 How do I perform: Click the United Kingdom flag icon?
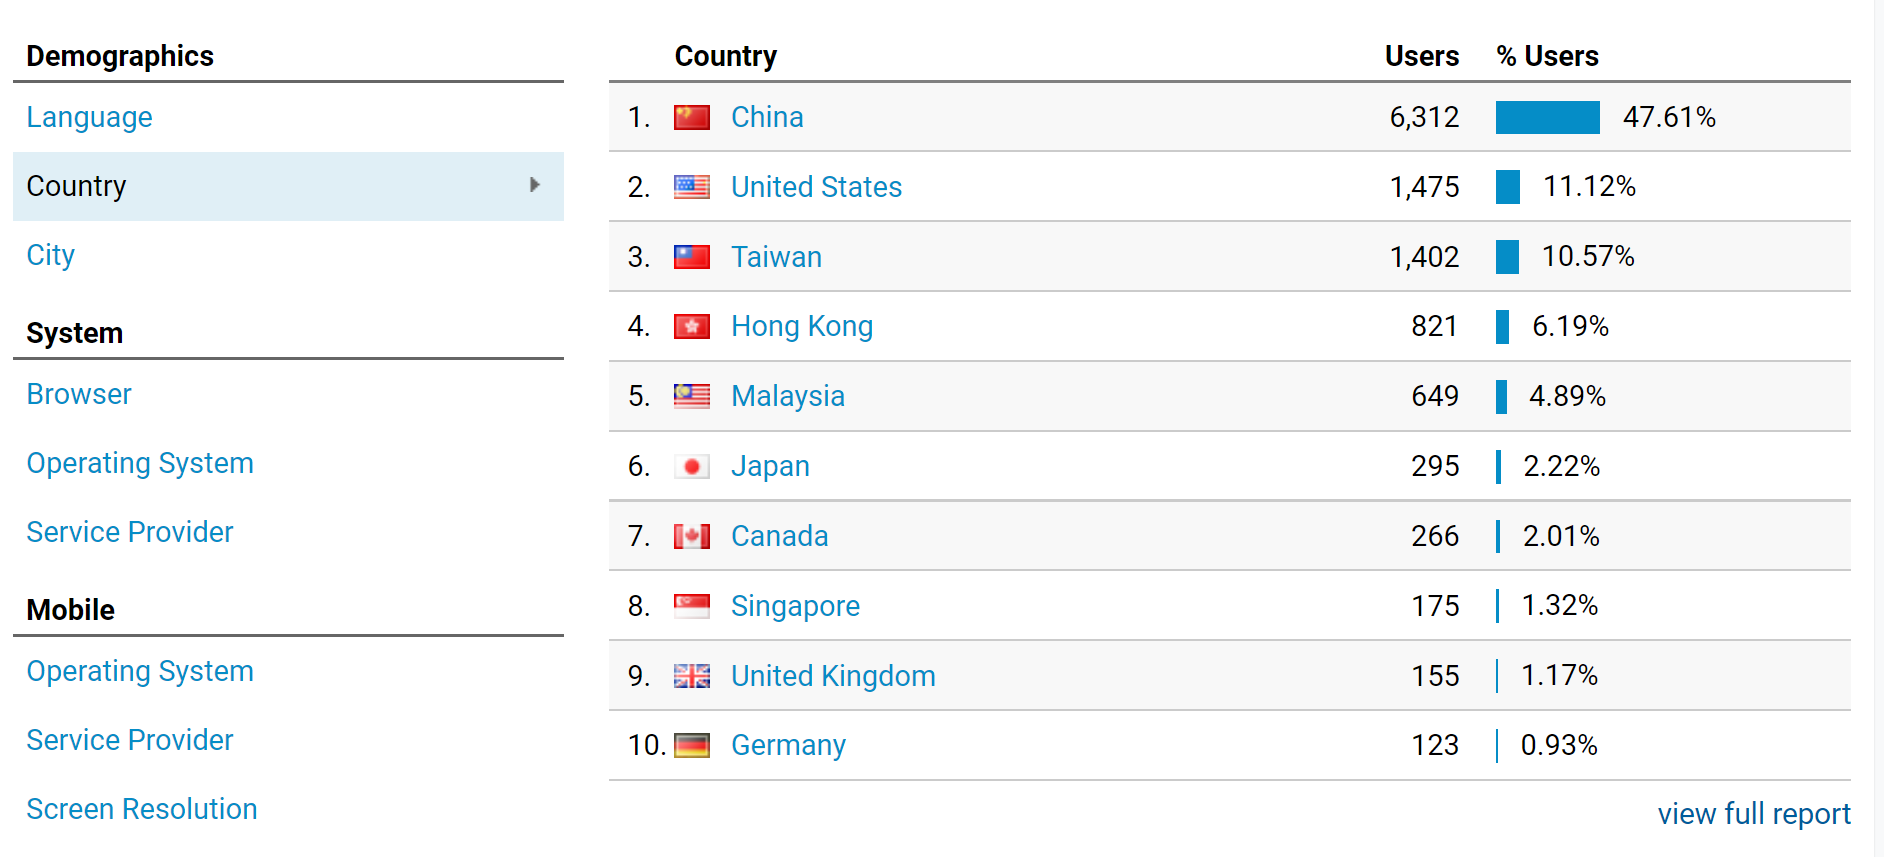click(691, 676)
